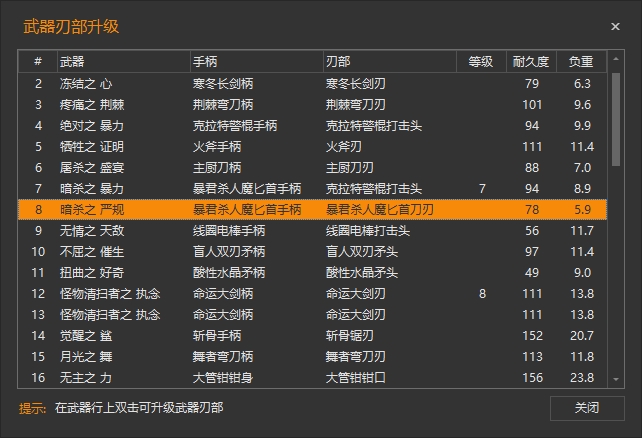Click the # column header
Image resolution: width=642 pixels, height=438 pixels.
click(x=38, y=62)
